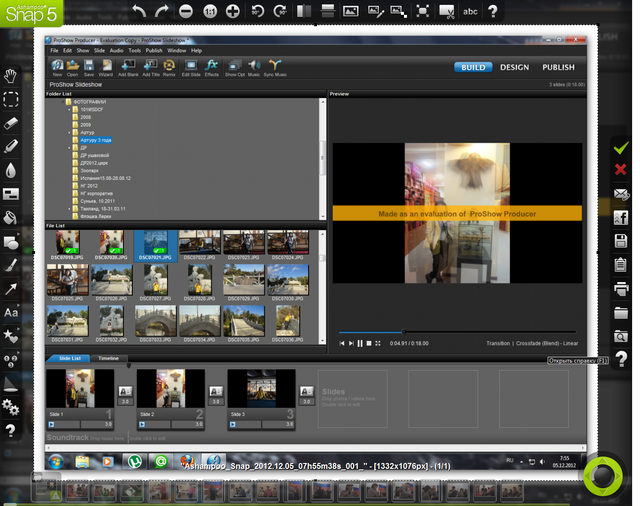Redo the last undone edit
The image size is (640, 506).
pyautogui.click(x=162, y=11)
